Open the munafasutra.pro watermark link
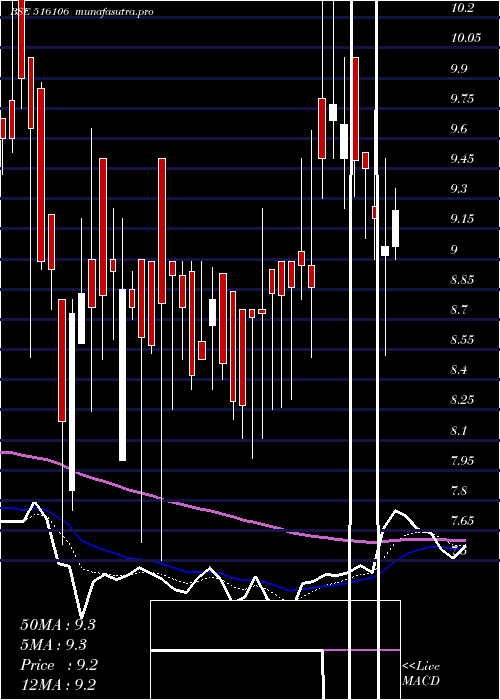Viewport: 500px width, 700px height. click(x=115, y=12)
